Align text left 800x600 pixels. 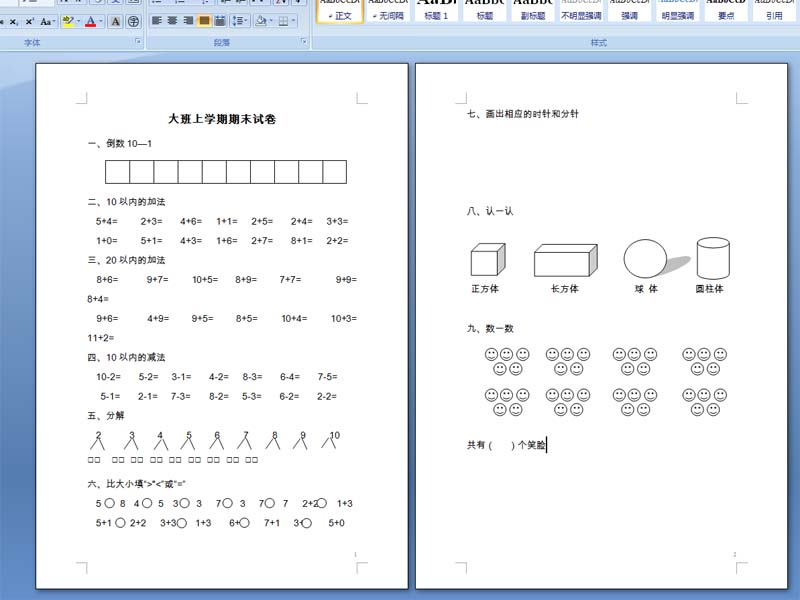(157, 21)
